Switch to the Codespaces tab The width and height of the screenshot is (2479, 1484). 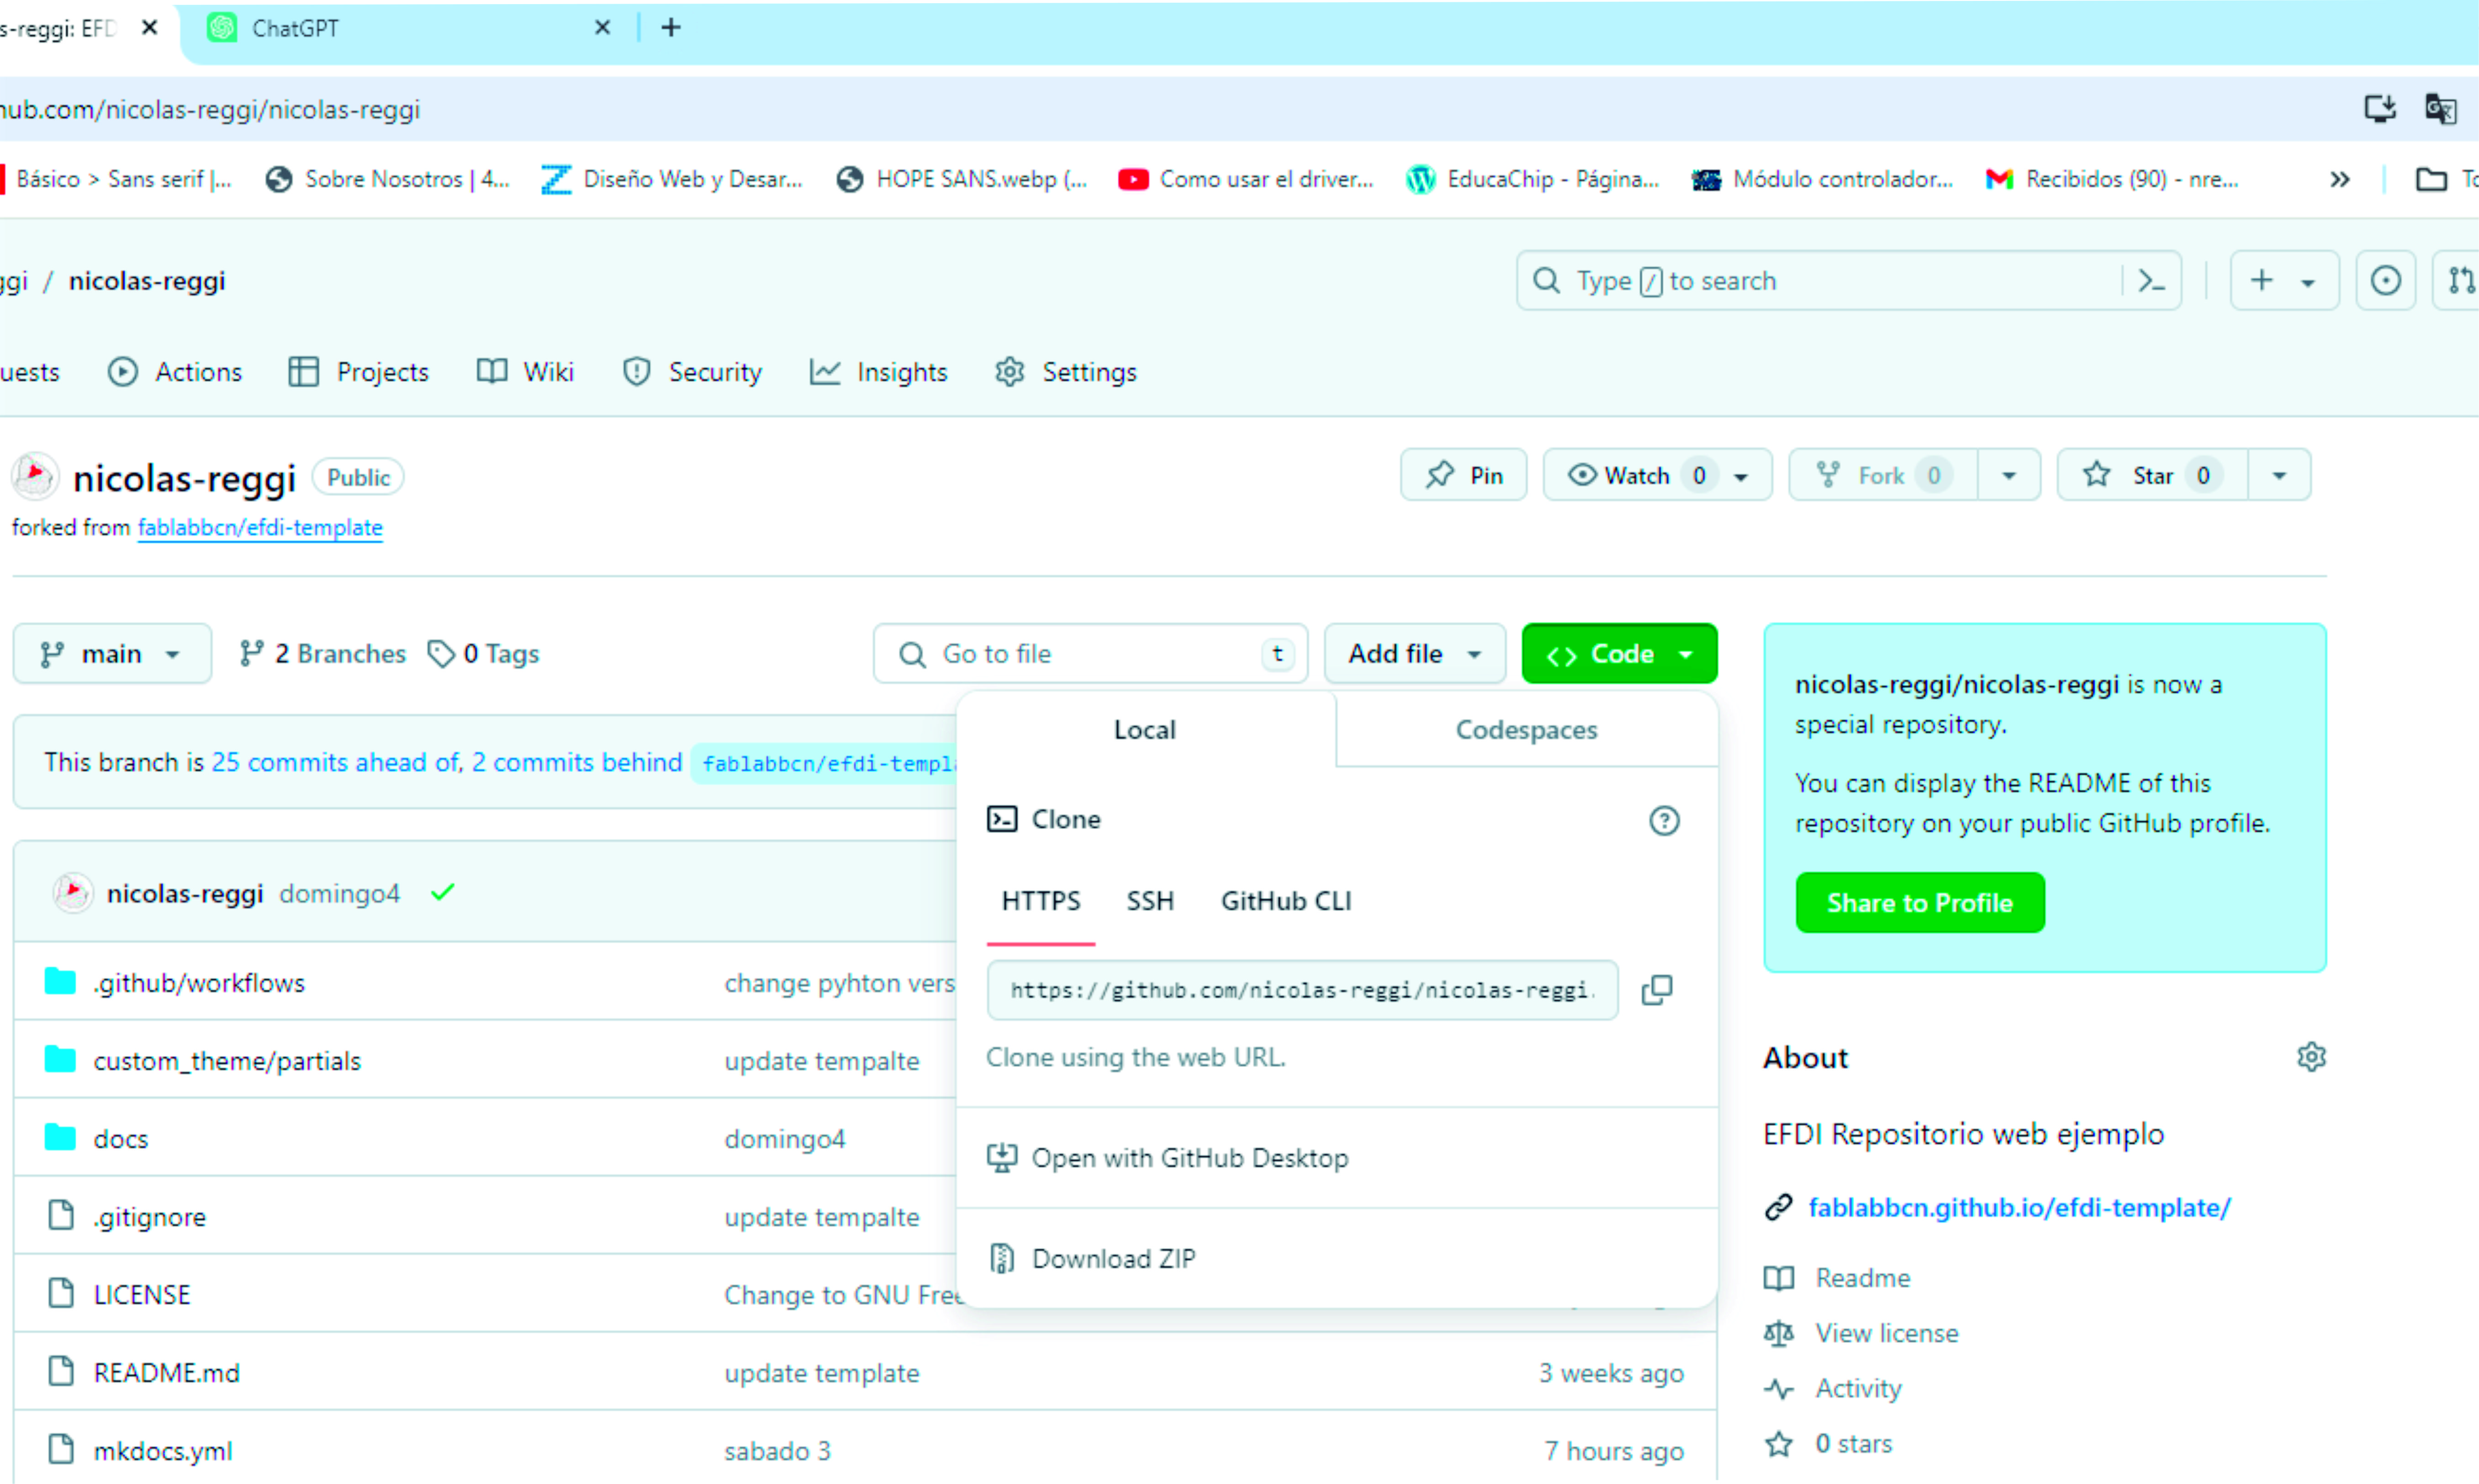click(x=1526, y=730)
